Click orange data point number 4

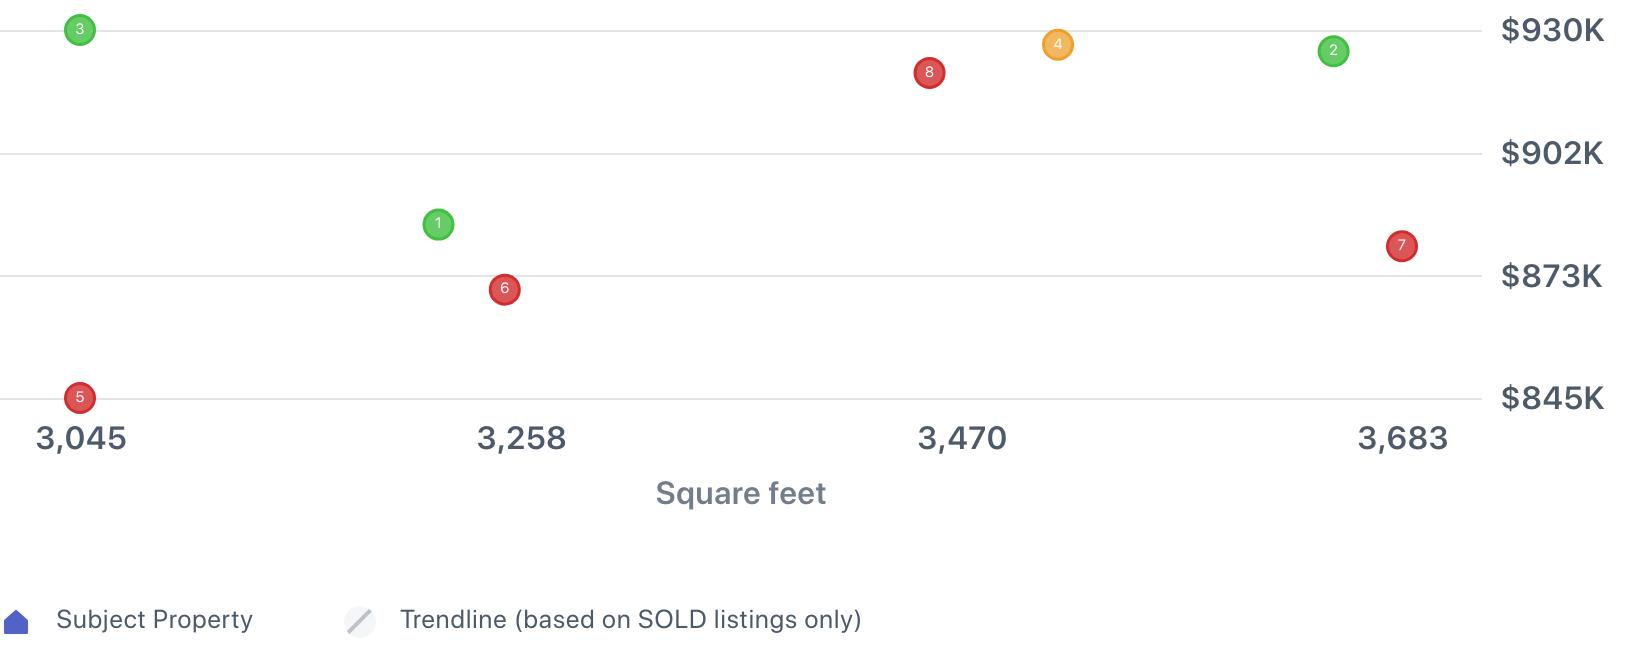point(1057,45)
